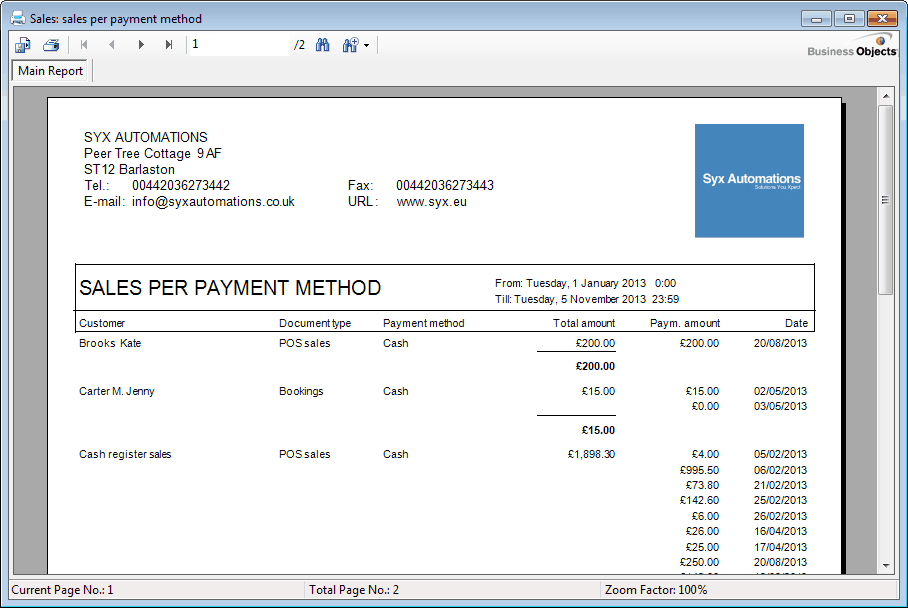The height and width of the screenshot is (608, 908).
Task: Click the Export Report icon
Action: (23, 45)
